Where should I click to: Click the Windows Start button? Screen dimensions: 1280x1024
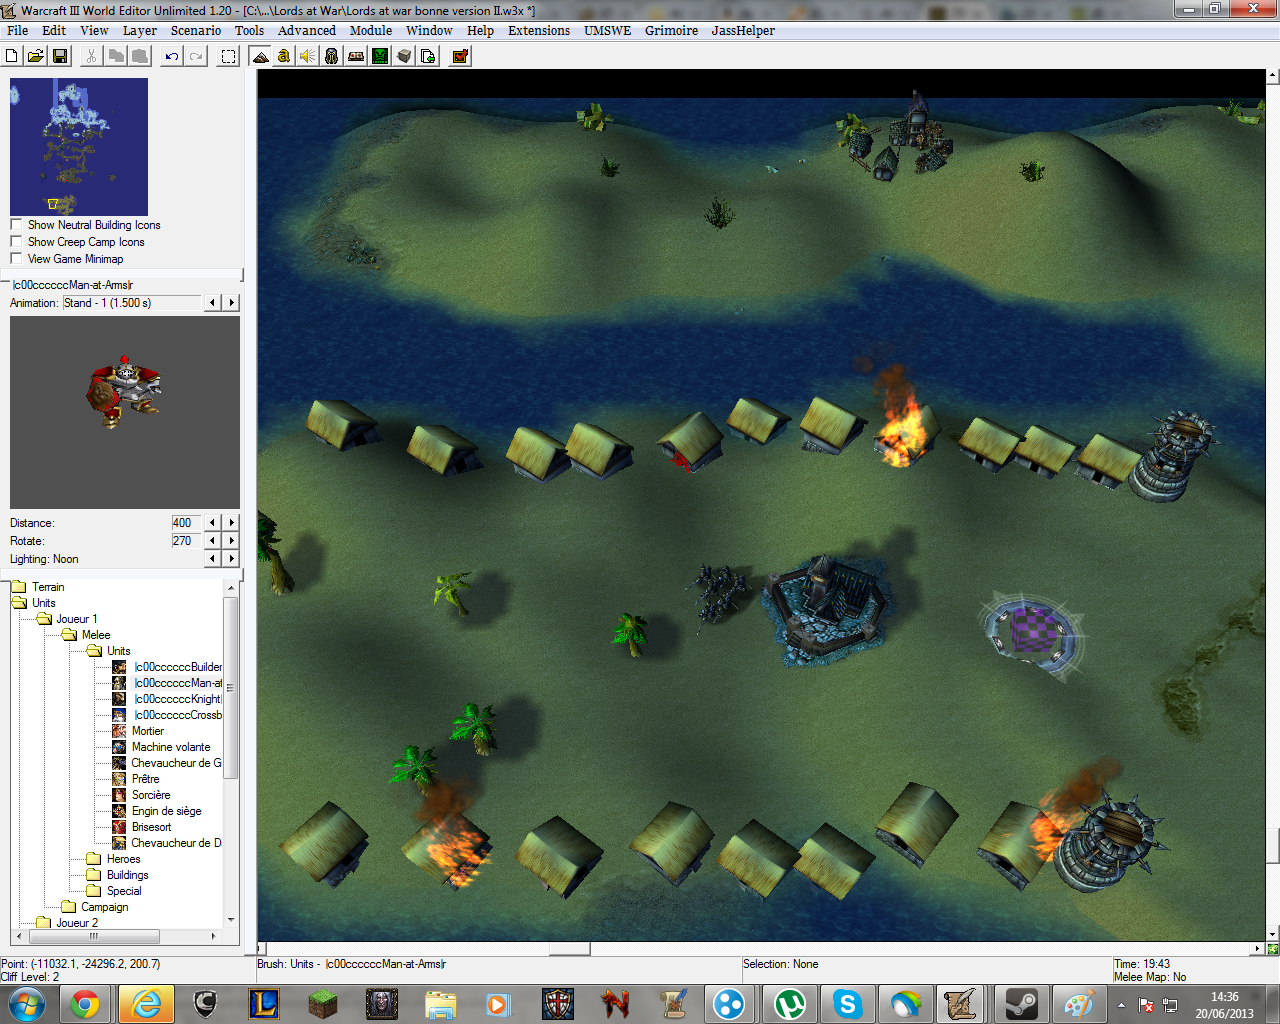pos(26,1004)
